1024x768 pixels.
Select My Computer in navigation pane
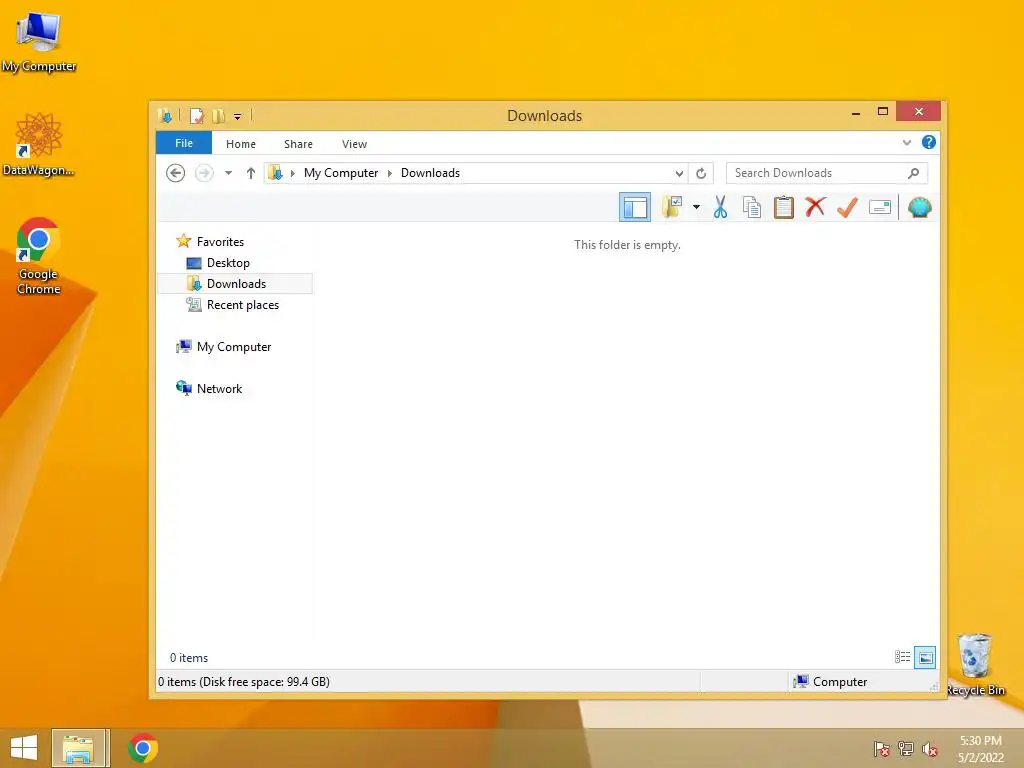coord(234,347)
